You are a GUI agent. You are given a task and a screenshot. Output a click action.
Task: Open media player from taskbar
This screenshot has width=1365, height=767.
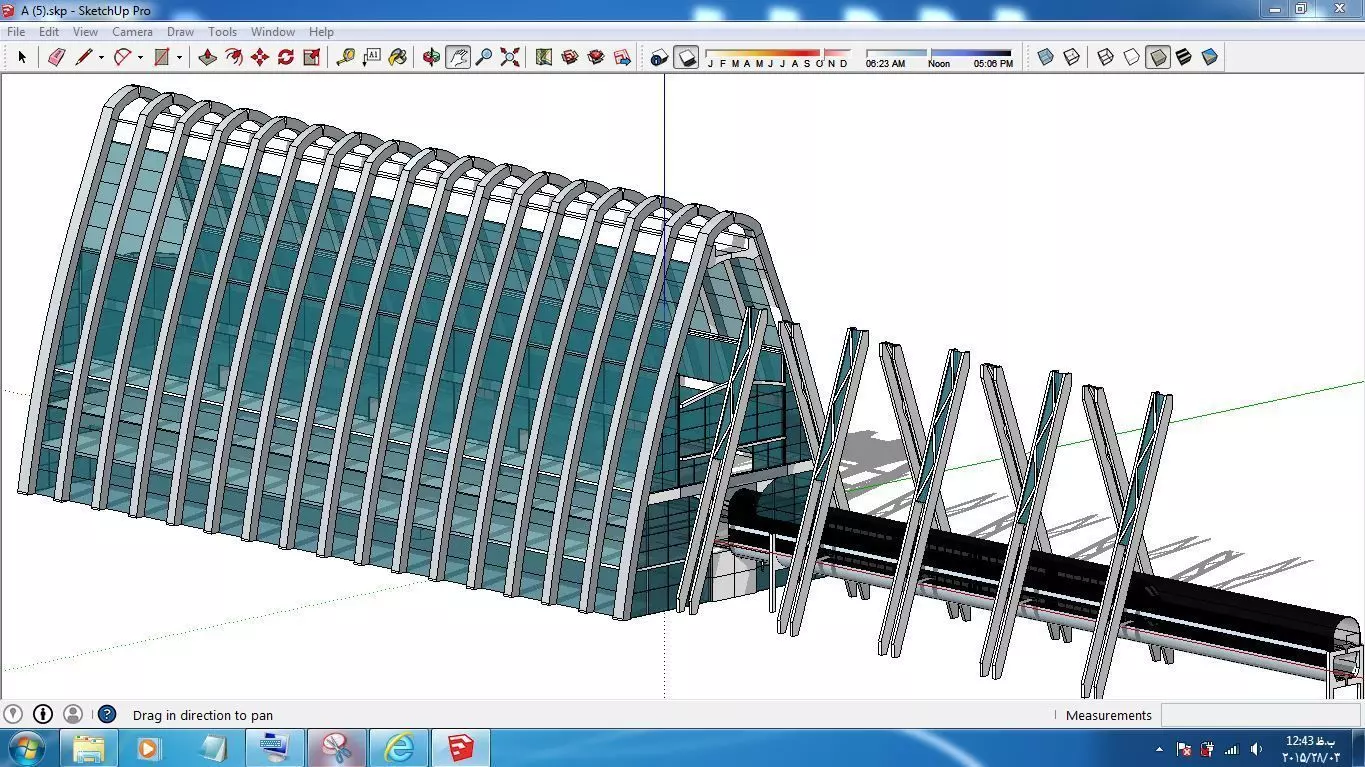point(149,748)
